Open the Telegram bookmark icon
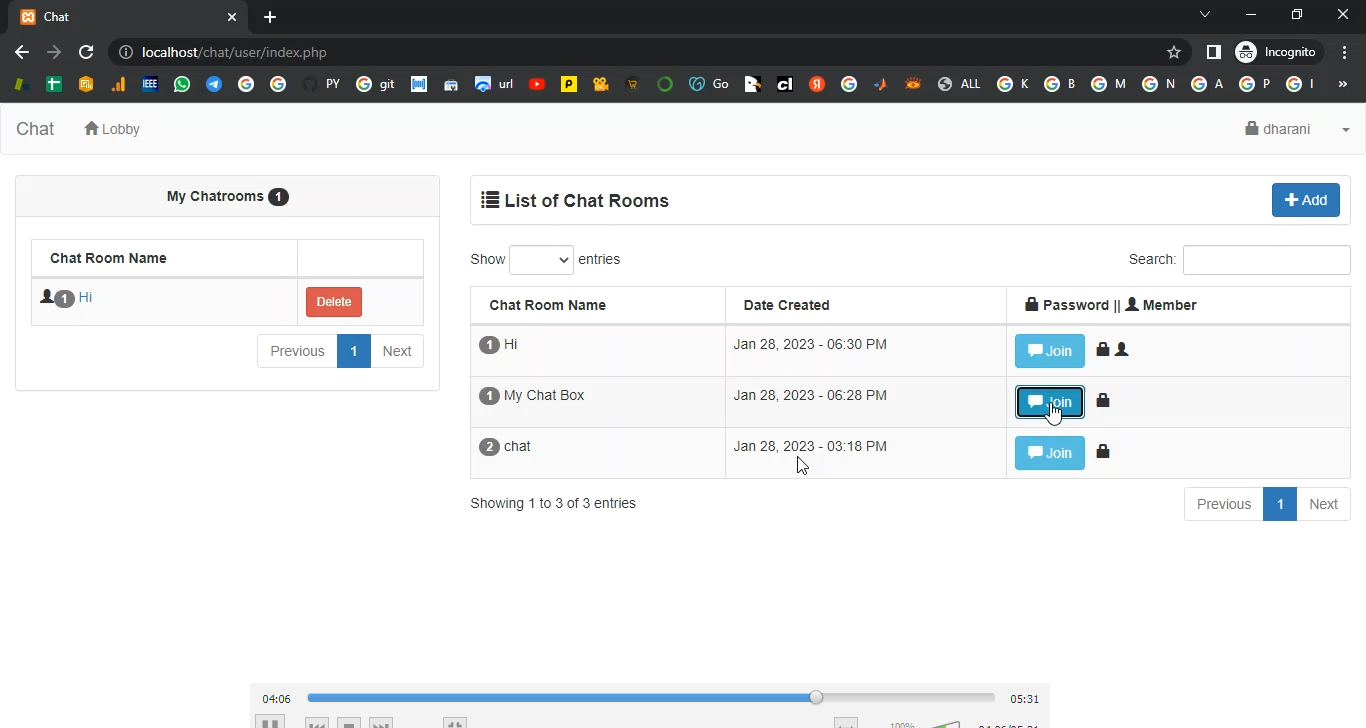This screenshot has height=728, width=1366. click(x=214, y=84)
